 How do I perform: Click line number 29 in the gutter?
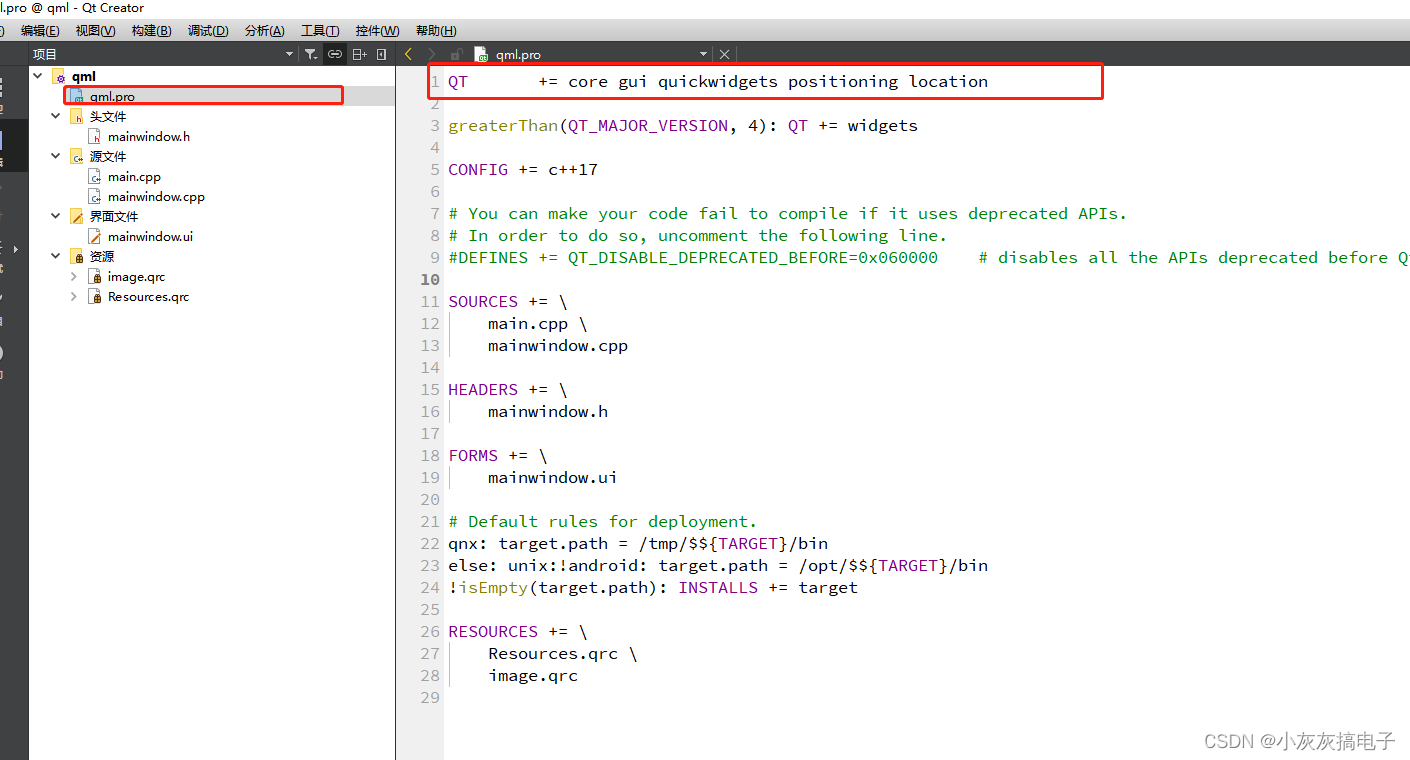pyautogui.click(x=430, y=698)
